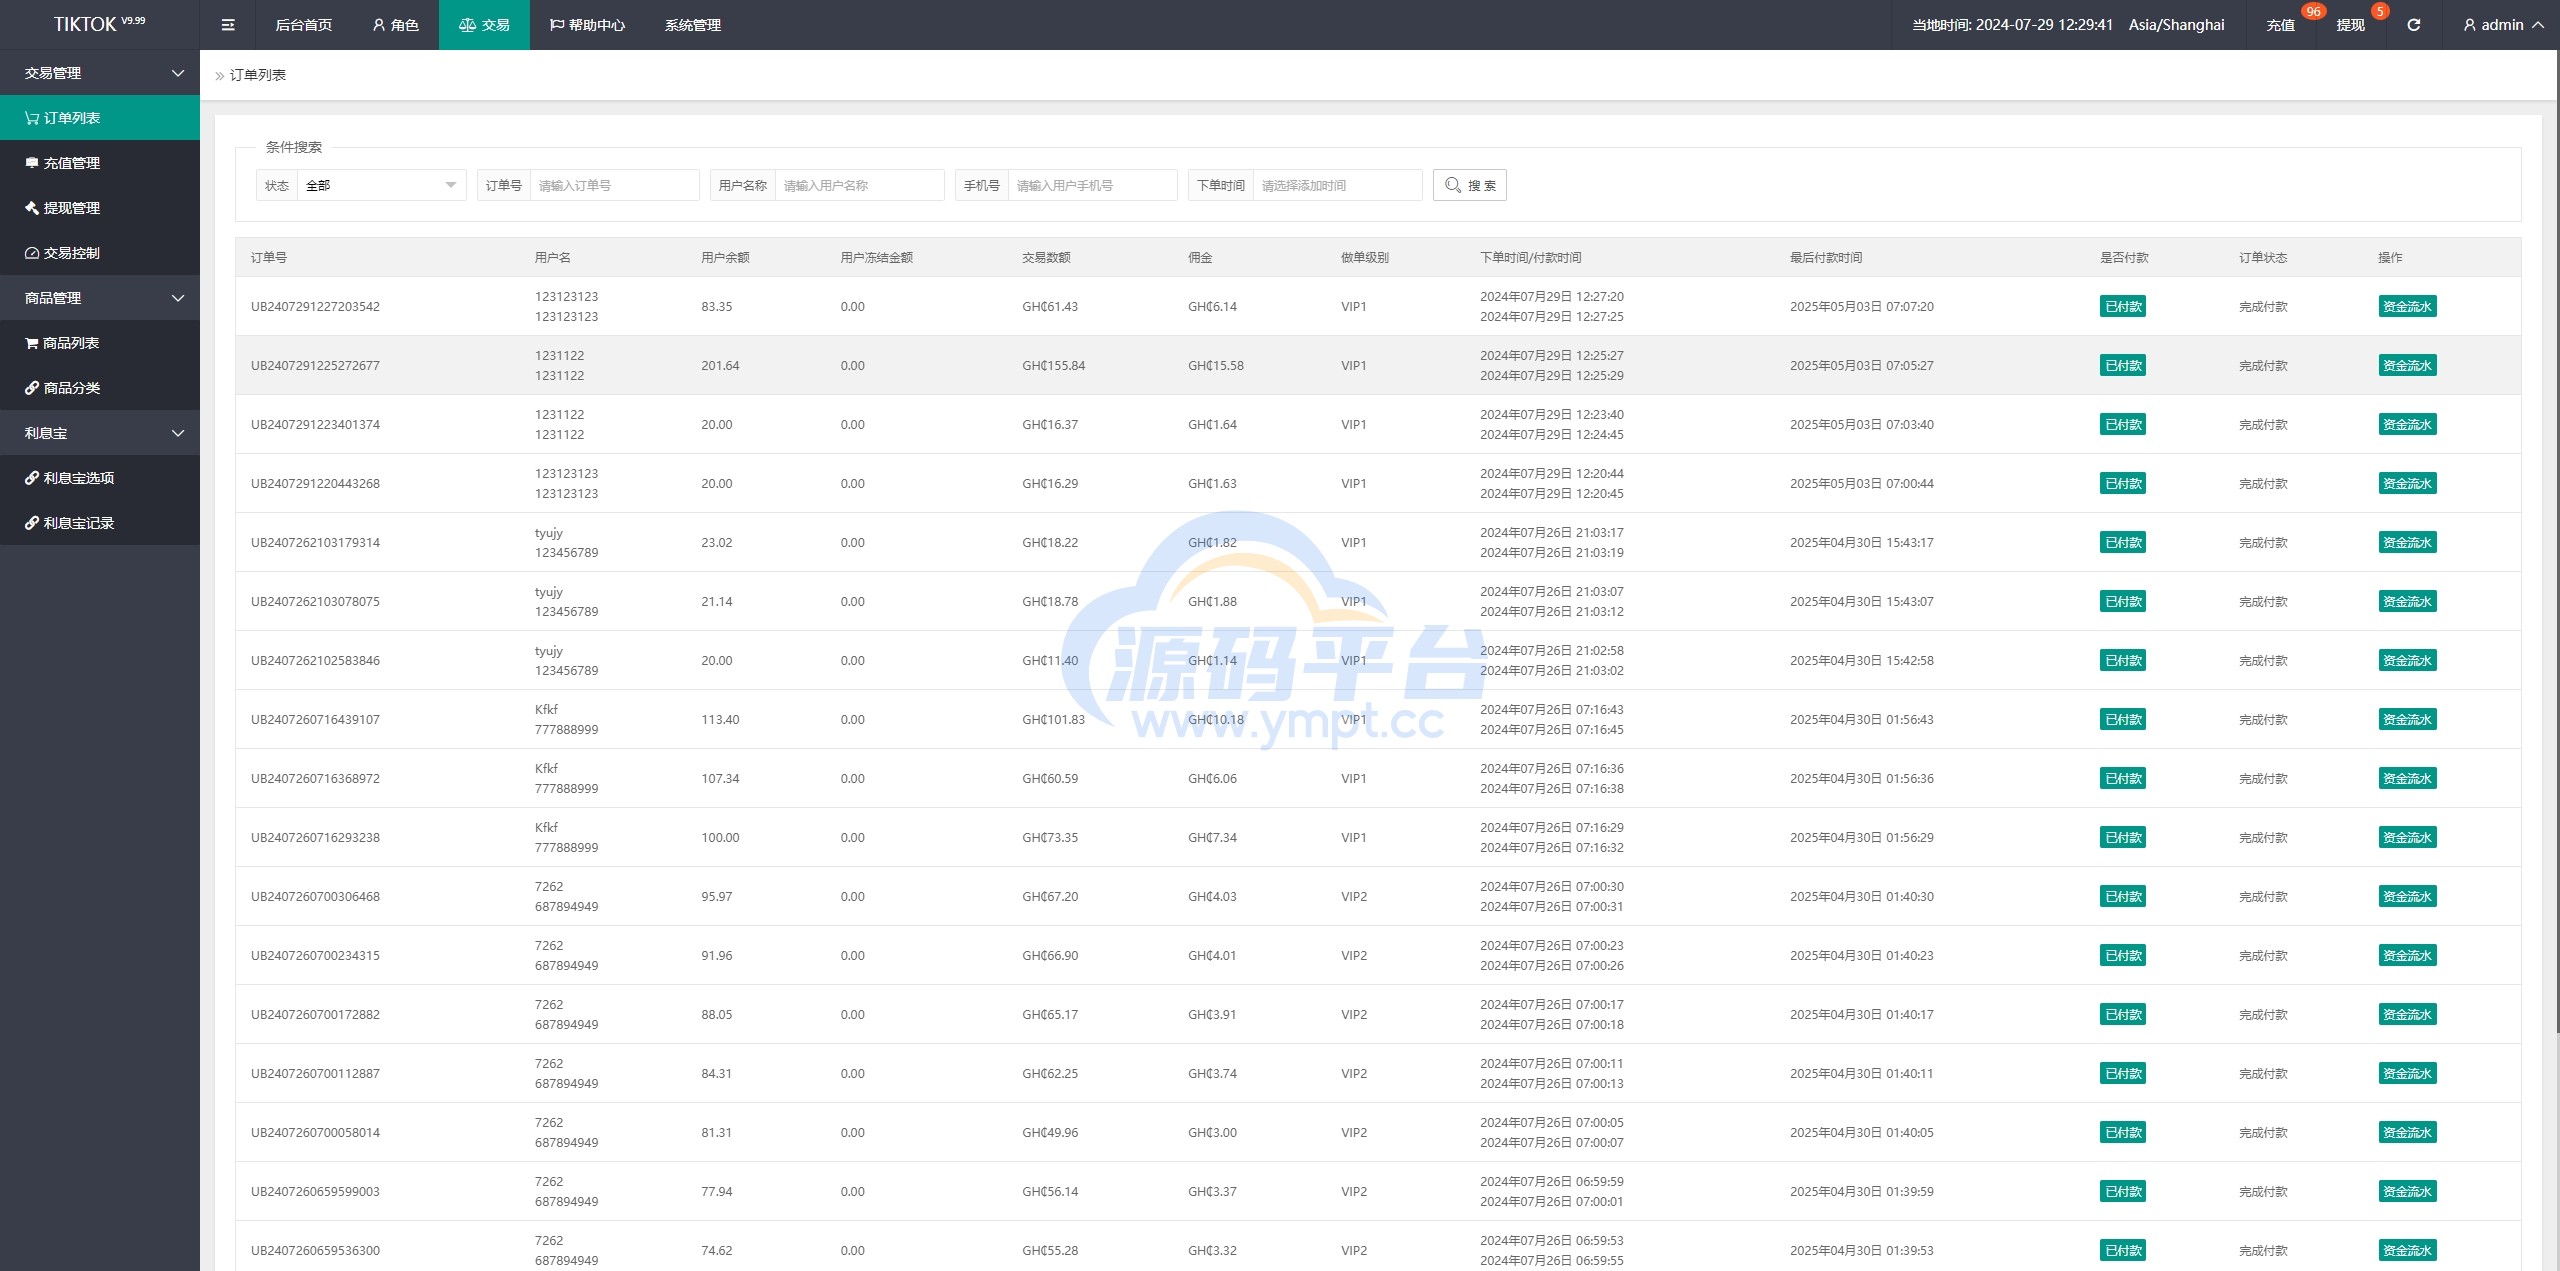2560x1271 pixels.
Task: Focus the 手机号 search input
Action: click(x=1092, y=185)
